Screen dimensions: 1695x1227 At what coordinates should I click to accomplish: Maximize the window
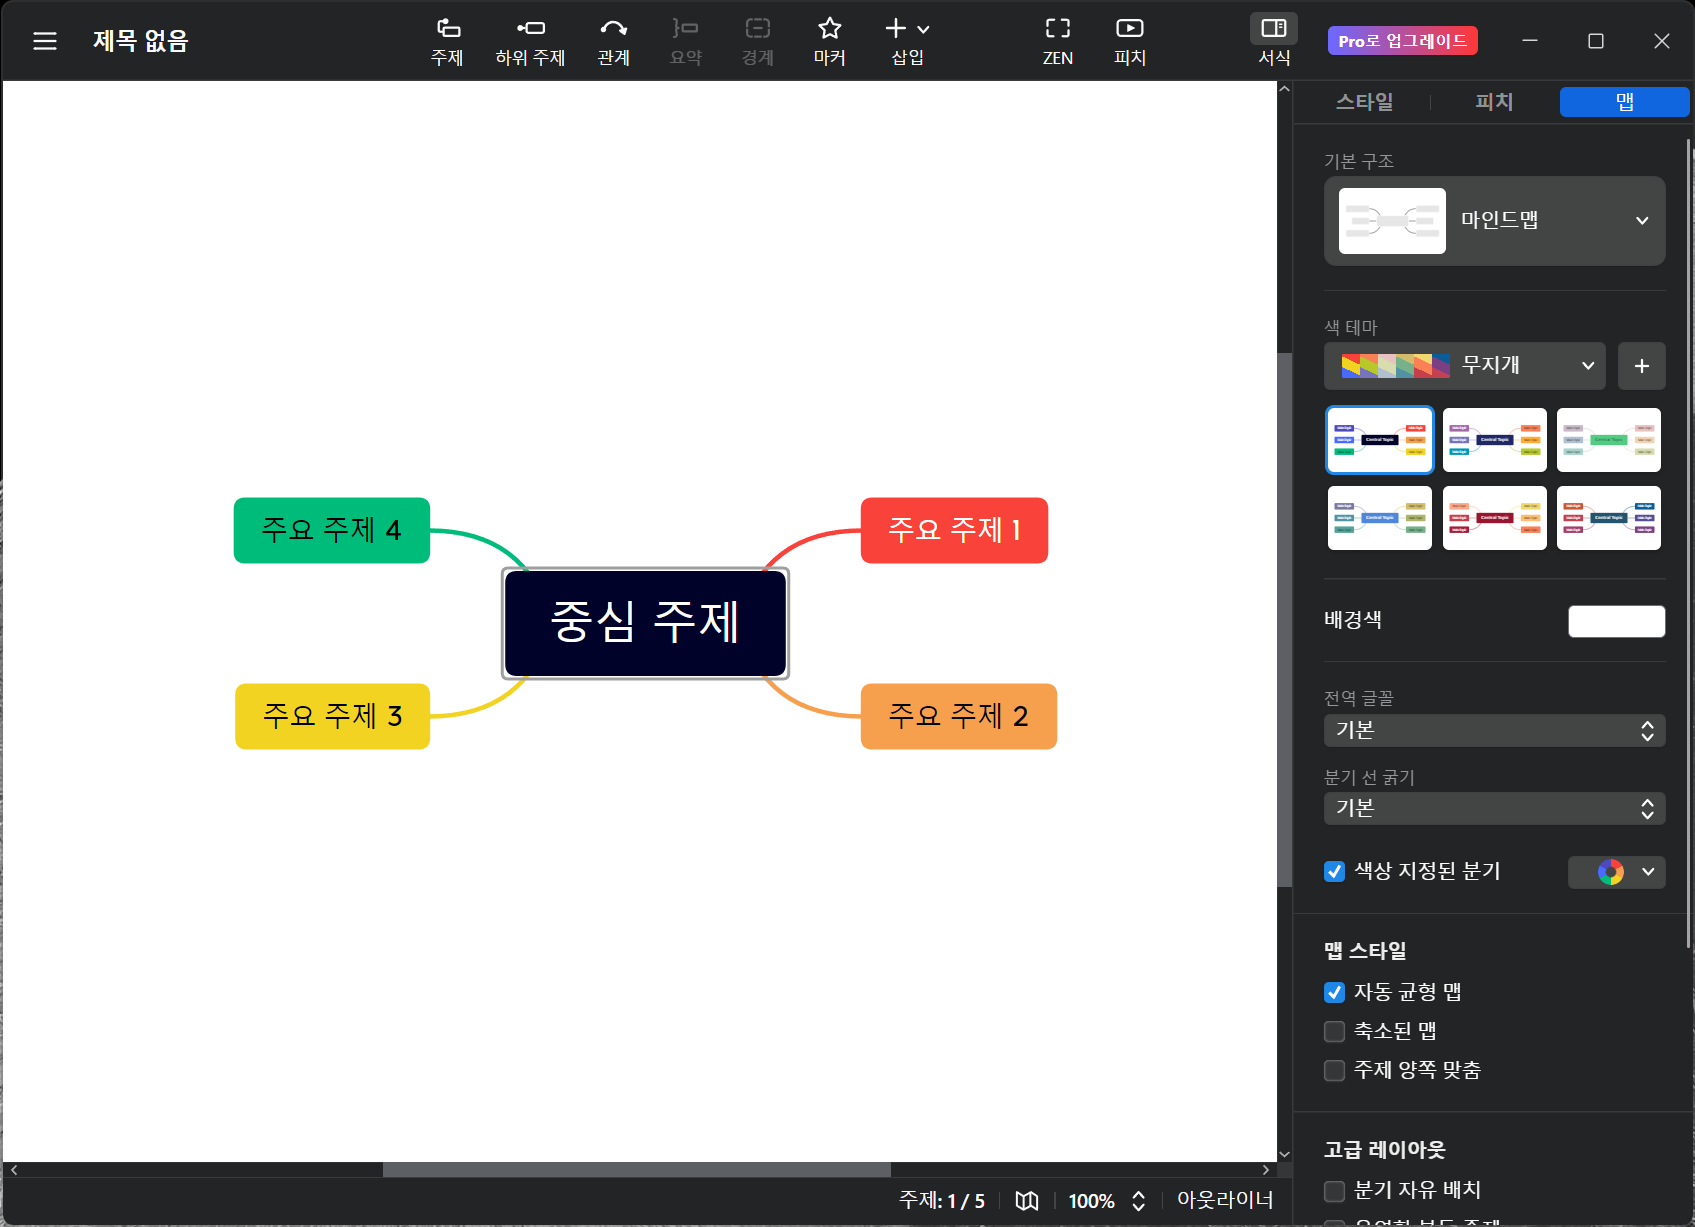(x=1596, y=41)
